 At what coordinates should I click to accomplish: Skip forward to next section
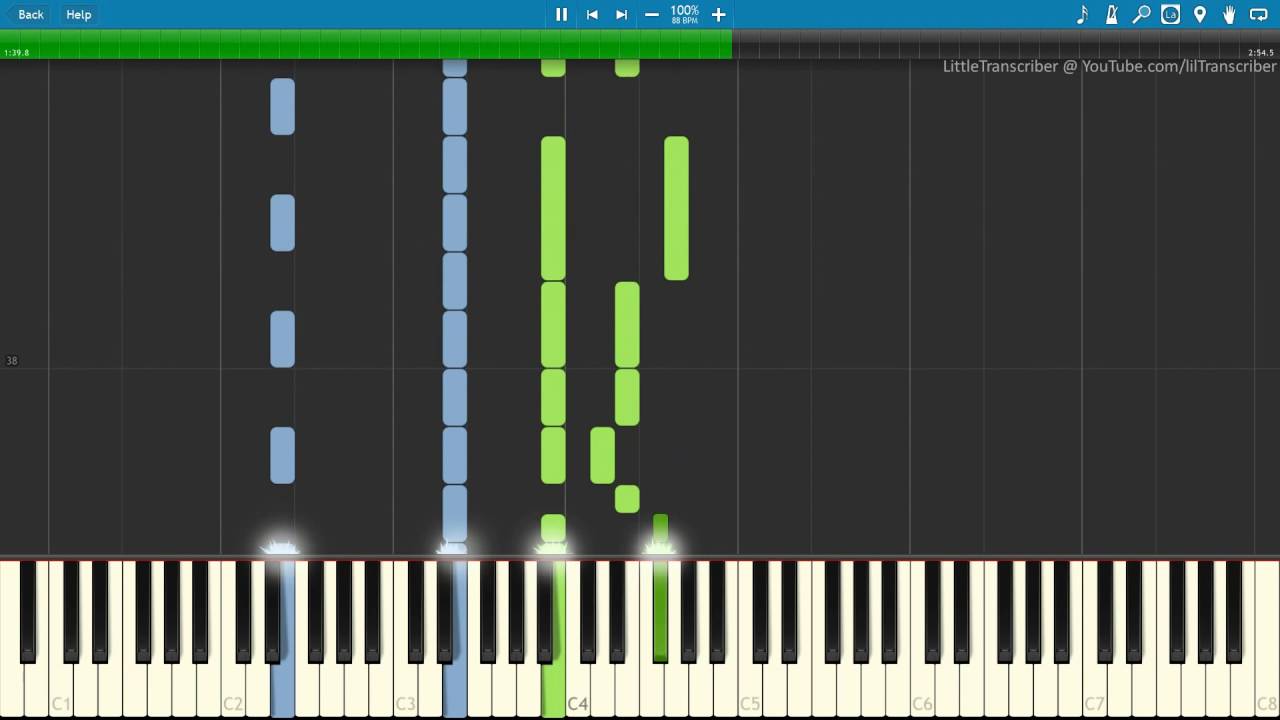point(621,14)
